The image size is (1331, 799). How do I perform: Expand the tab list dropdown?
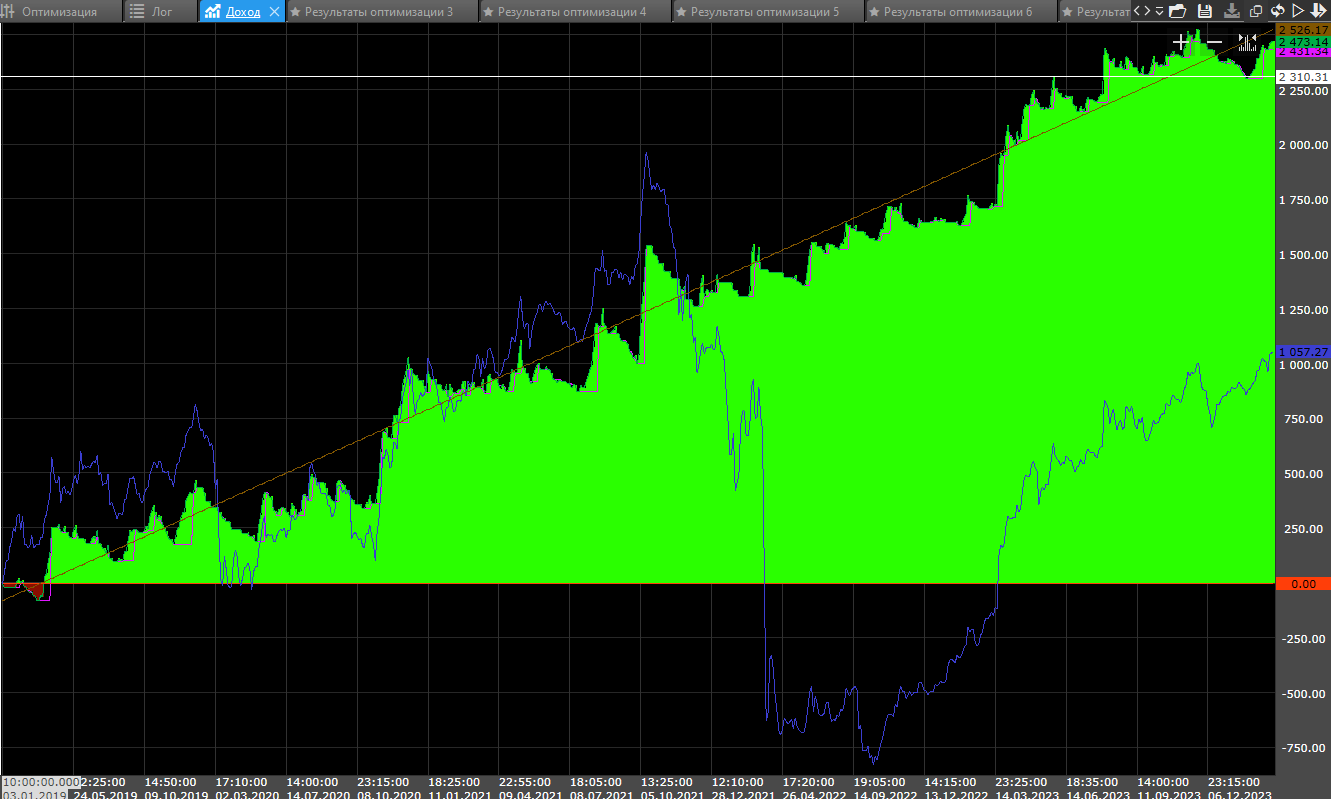coord(1159,12)
